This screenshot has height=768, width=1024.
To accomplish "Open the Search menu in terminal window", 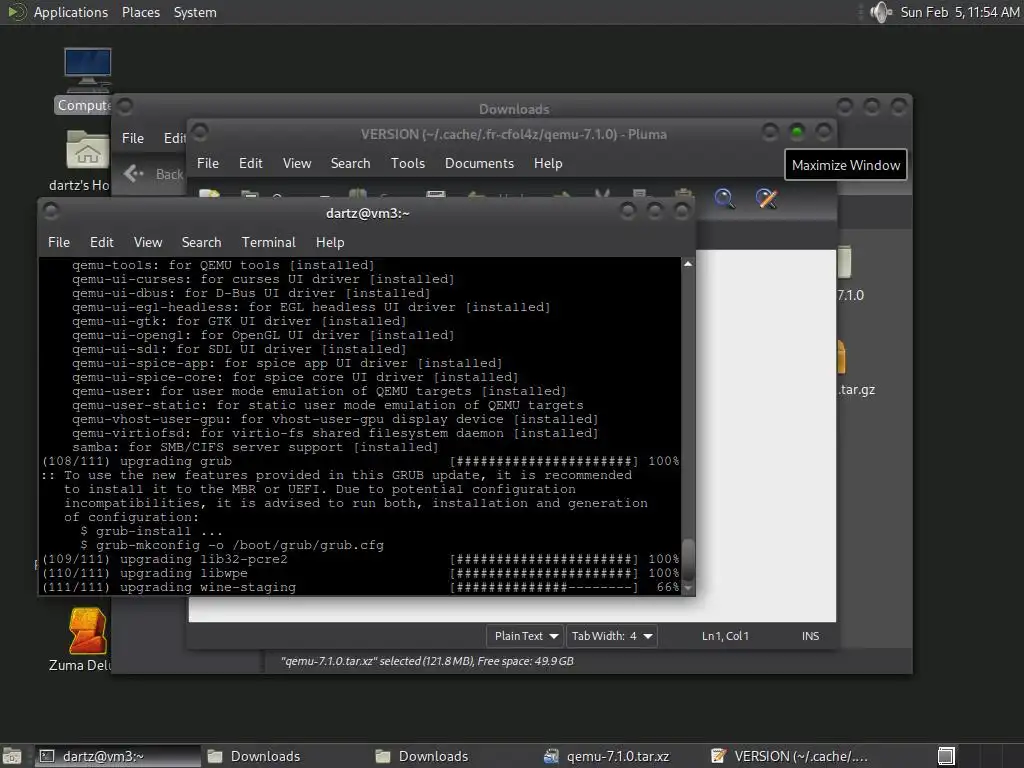I will coord(201,242).
